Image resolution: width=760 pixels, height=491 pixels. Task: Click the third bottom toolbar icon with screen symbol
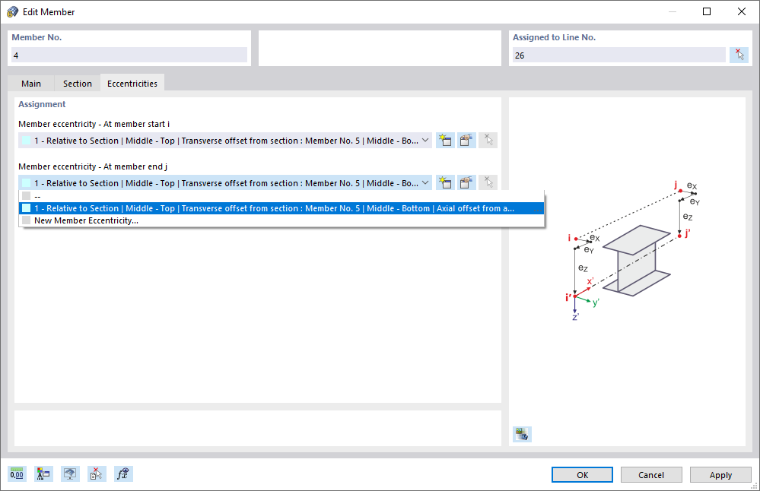point(70,474)
